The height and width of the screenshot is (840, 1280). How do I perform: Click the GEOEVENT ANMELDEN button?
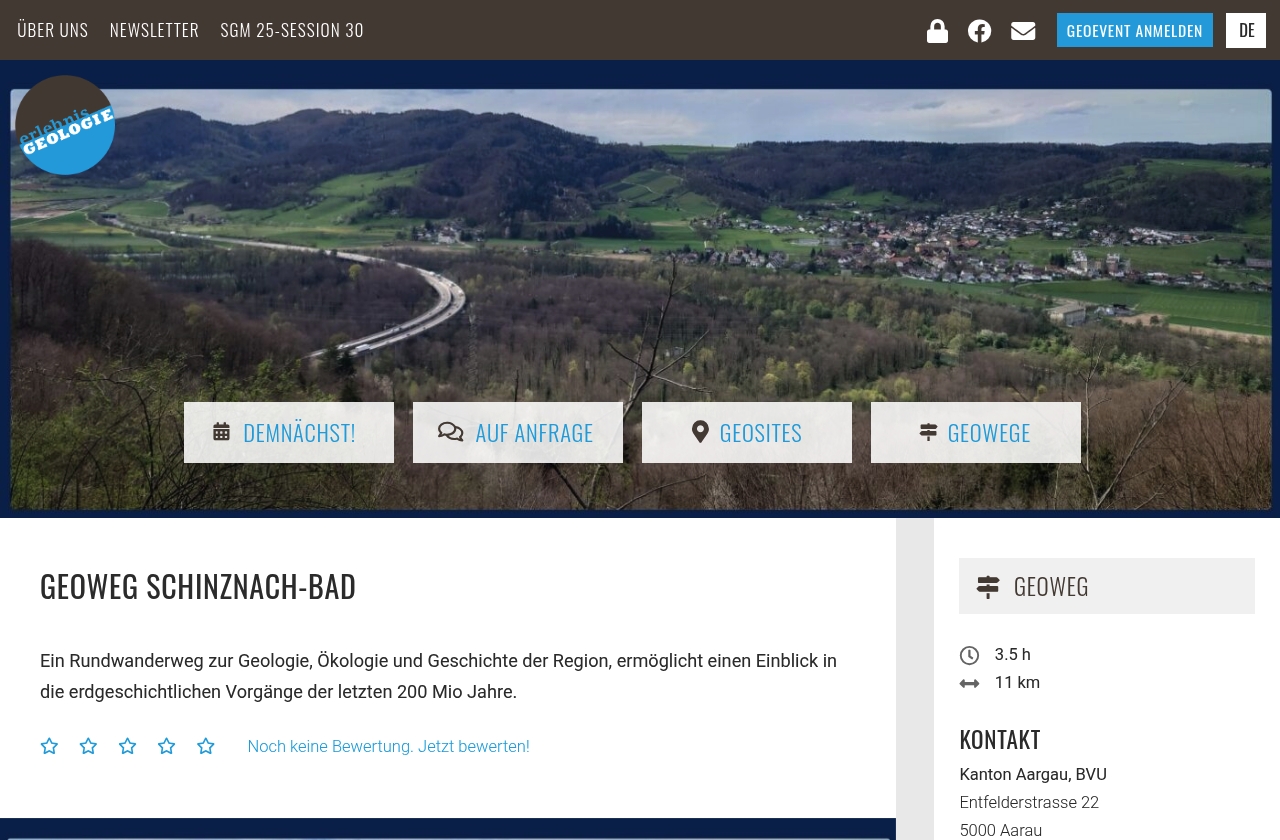tap(1134, 30)
